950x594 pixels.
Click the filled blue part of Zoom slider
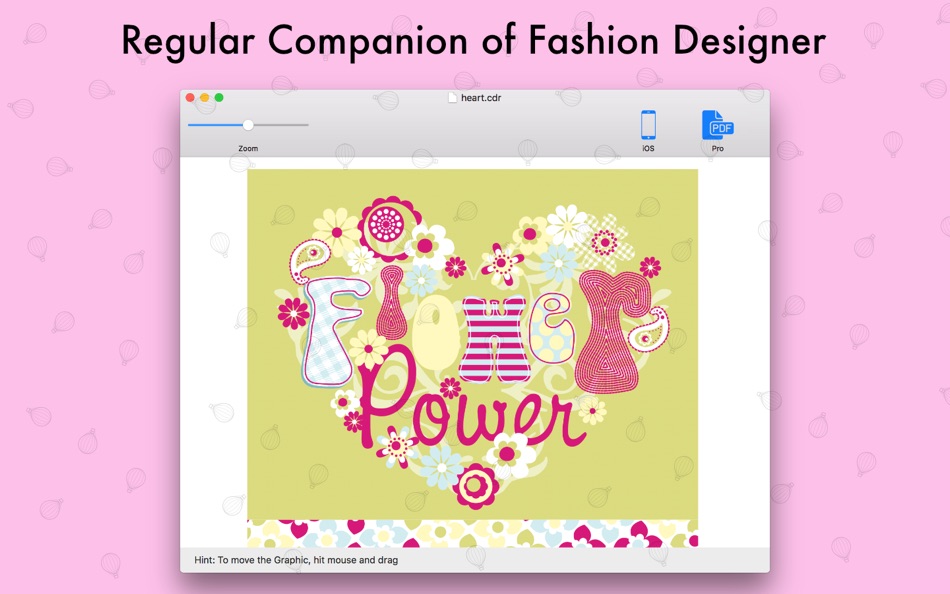pyautogui.click(x=216, y=125)
